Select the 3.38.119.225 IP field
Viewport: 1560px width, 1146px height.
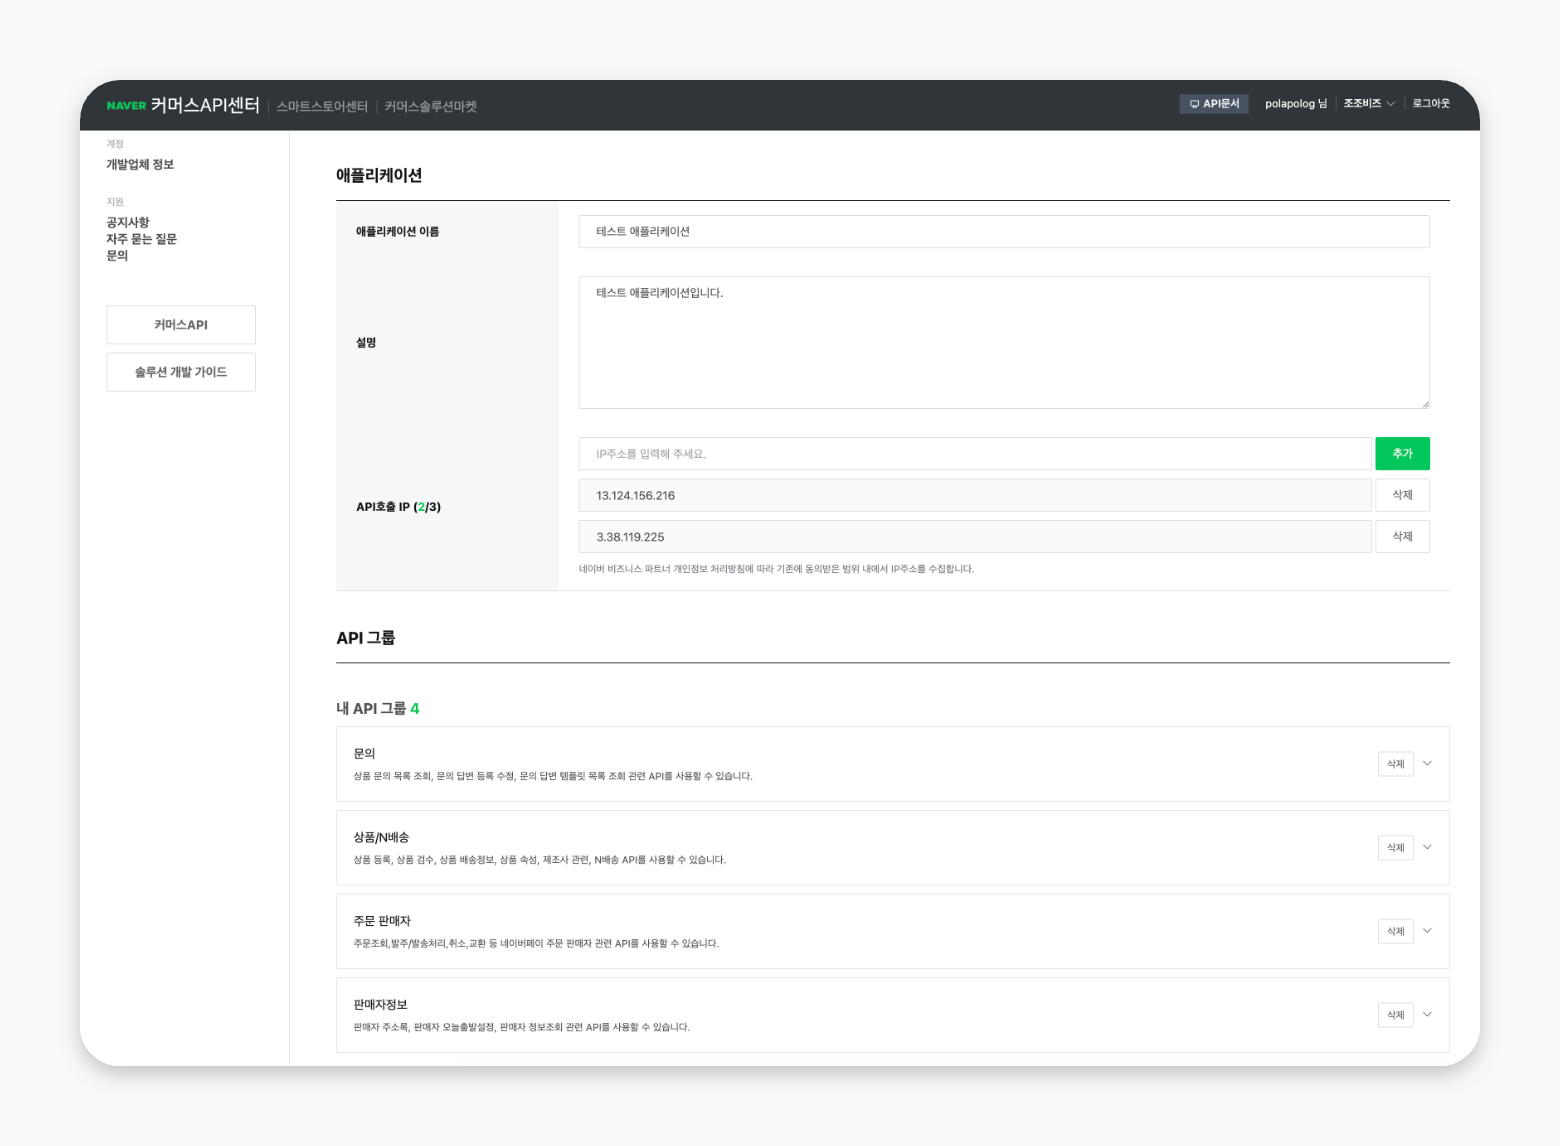[975, 537]
